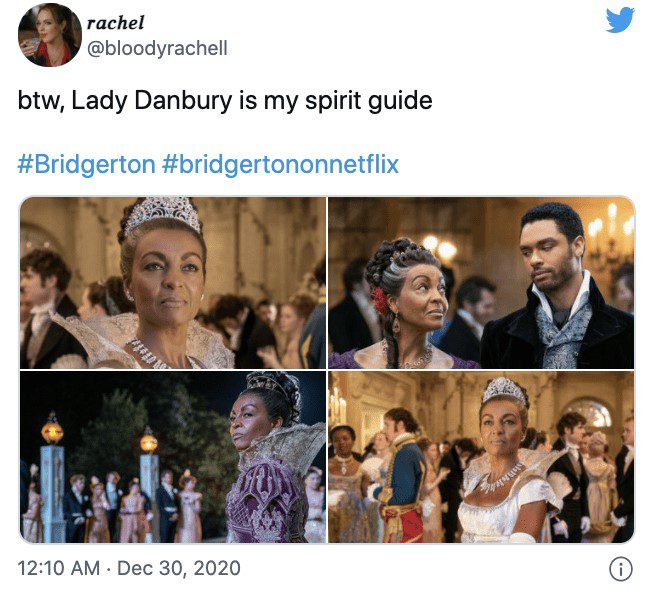
Task: Select the tiara in the top-left photo
Action: [163, 214]
